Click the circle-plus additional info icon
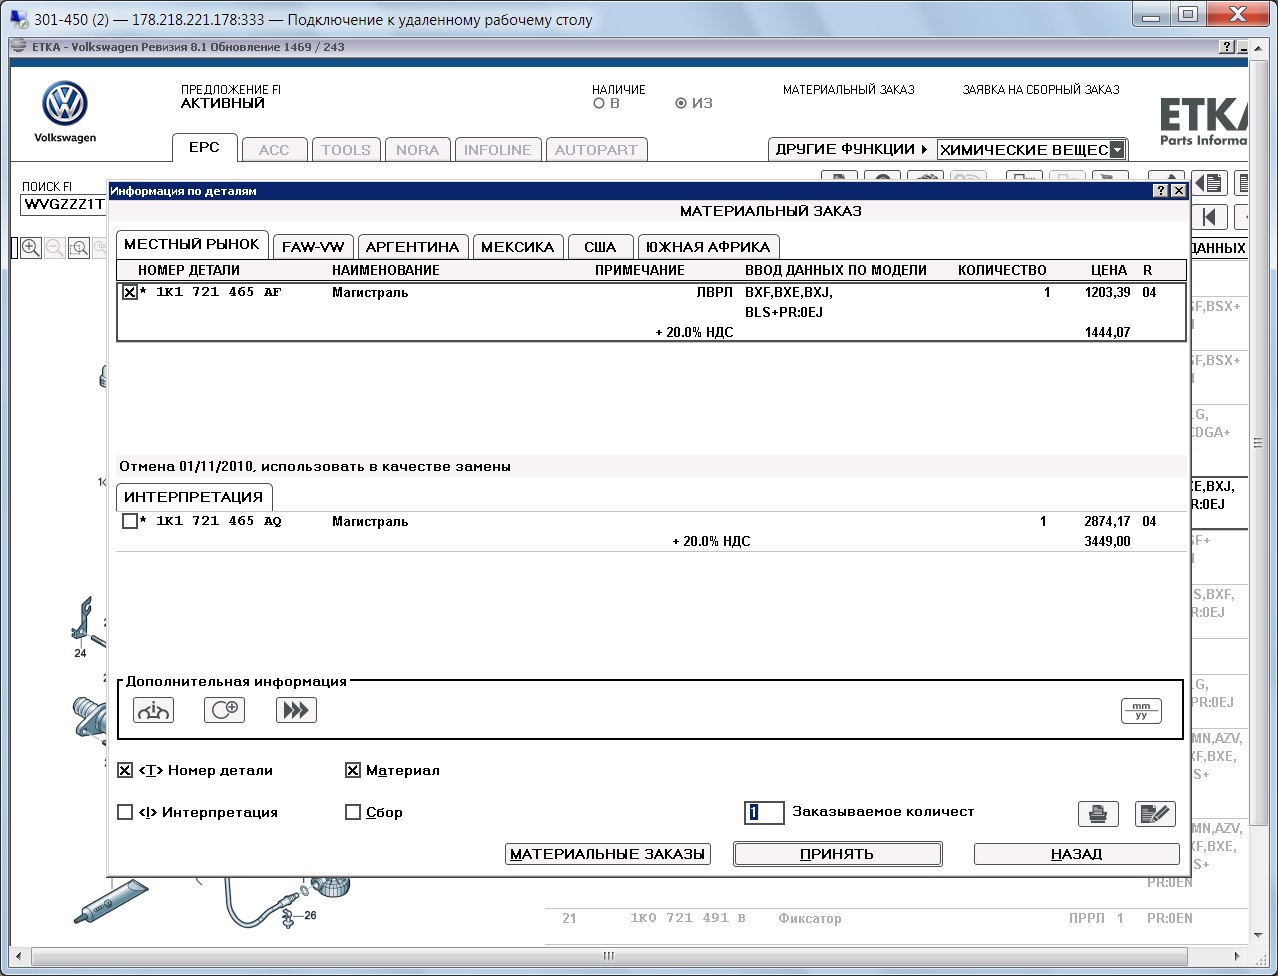Screen dimensions: 1278x976 point(224,710)
